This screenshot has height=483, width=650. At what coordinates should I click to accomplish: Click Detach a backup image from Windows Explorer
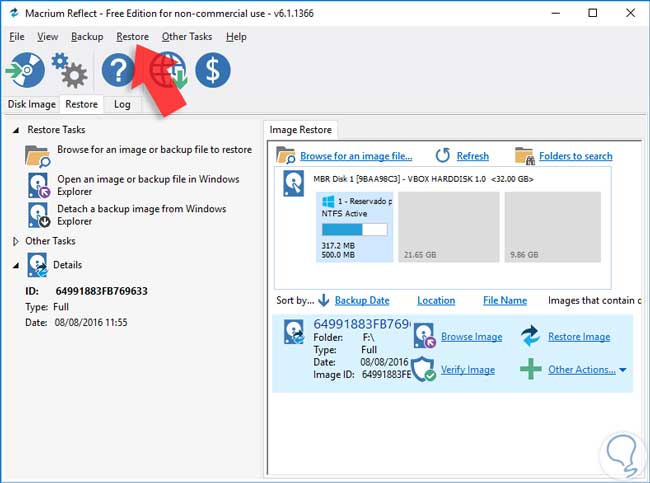pyautogui.click(x=141, y=215)
